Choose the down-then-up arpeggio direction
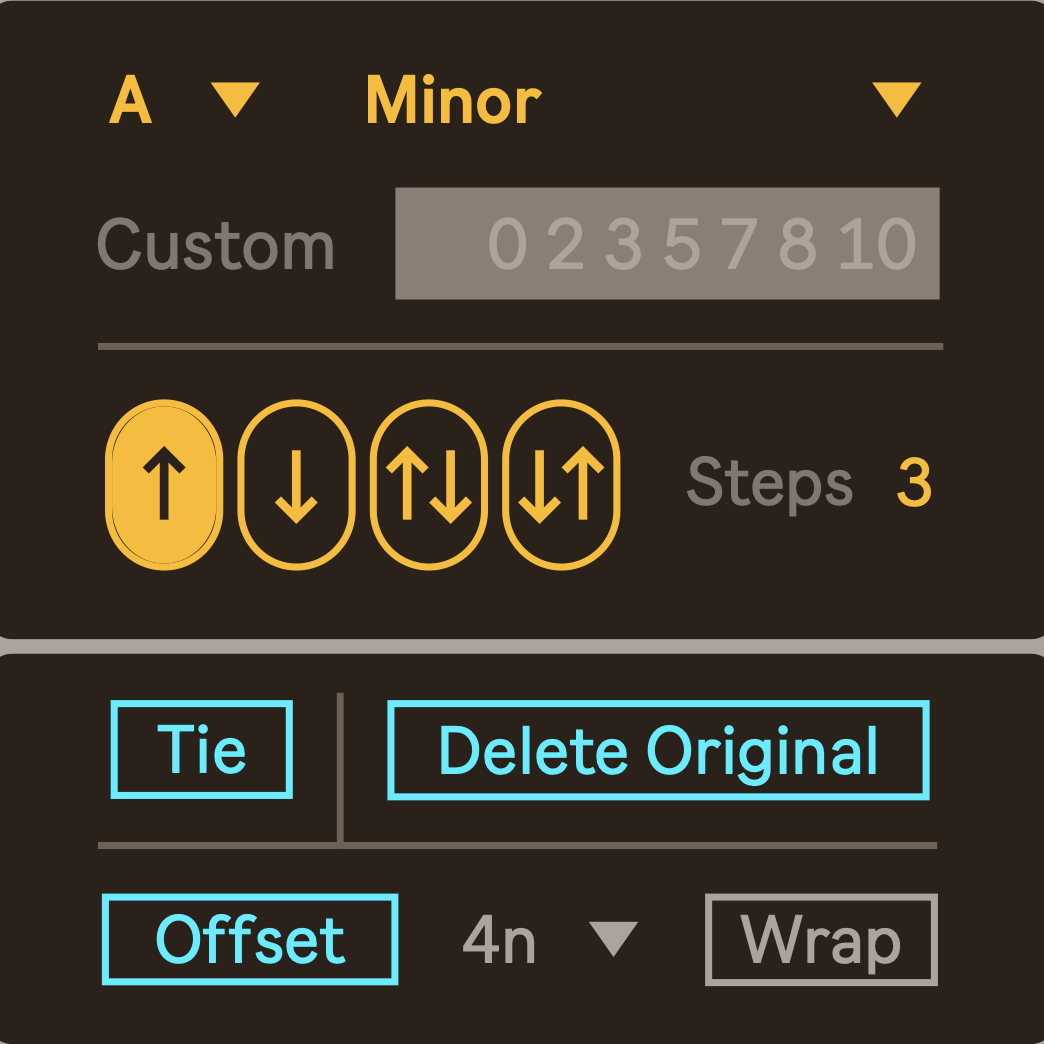The height and width of the screenshot is (1044, 1044). tap(561, 485)
